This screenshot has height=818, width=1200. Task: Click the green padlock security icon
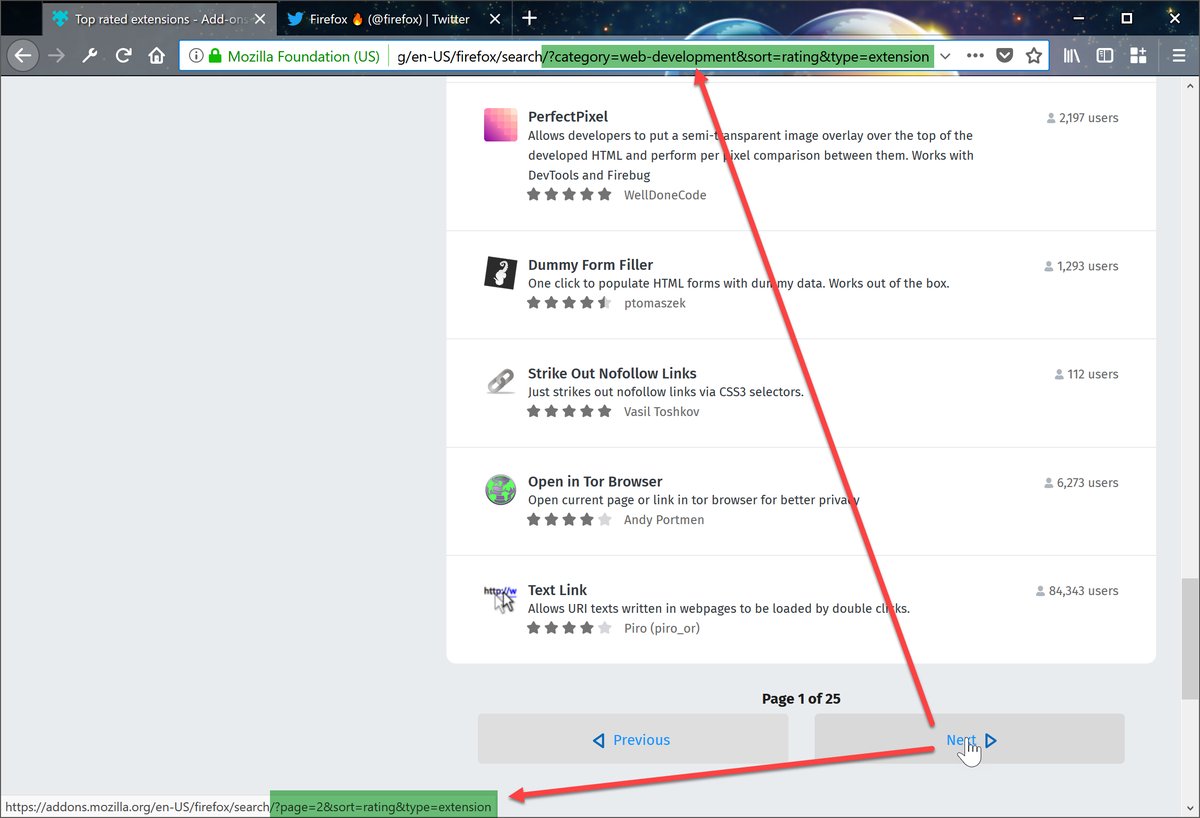coord(215,56)
